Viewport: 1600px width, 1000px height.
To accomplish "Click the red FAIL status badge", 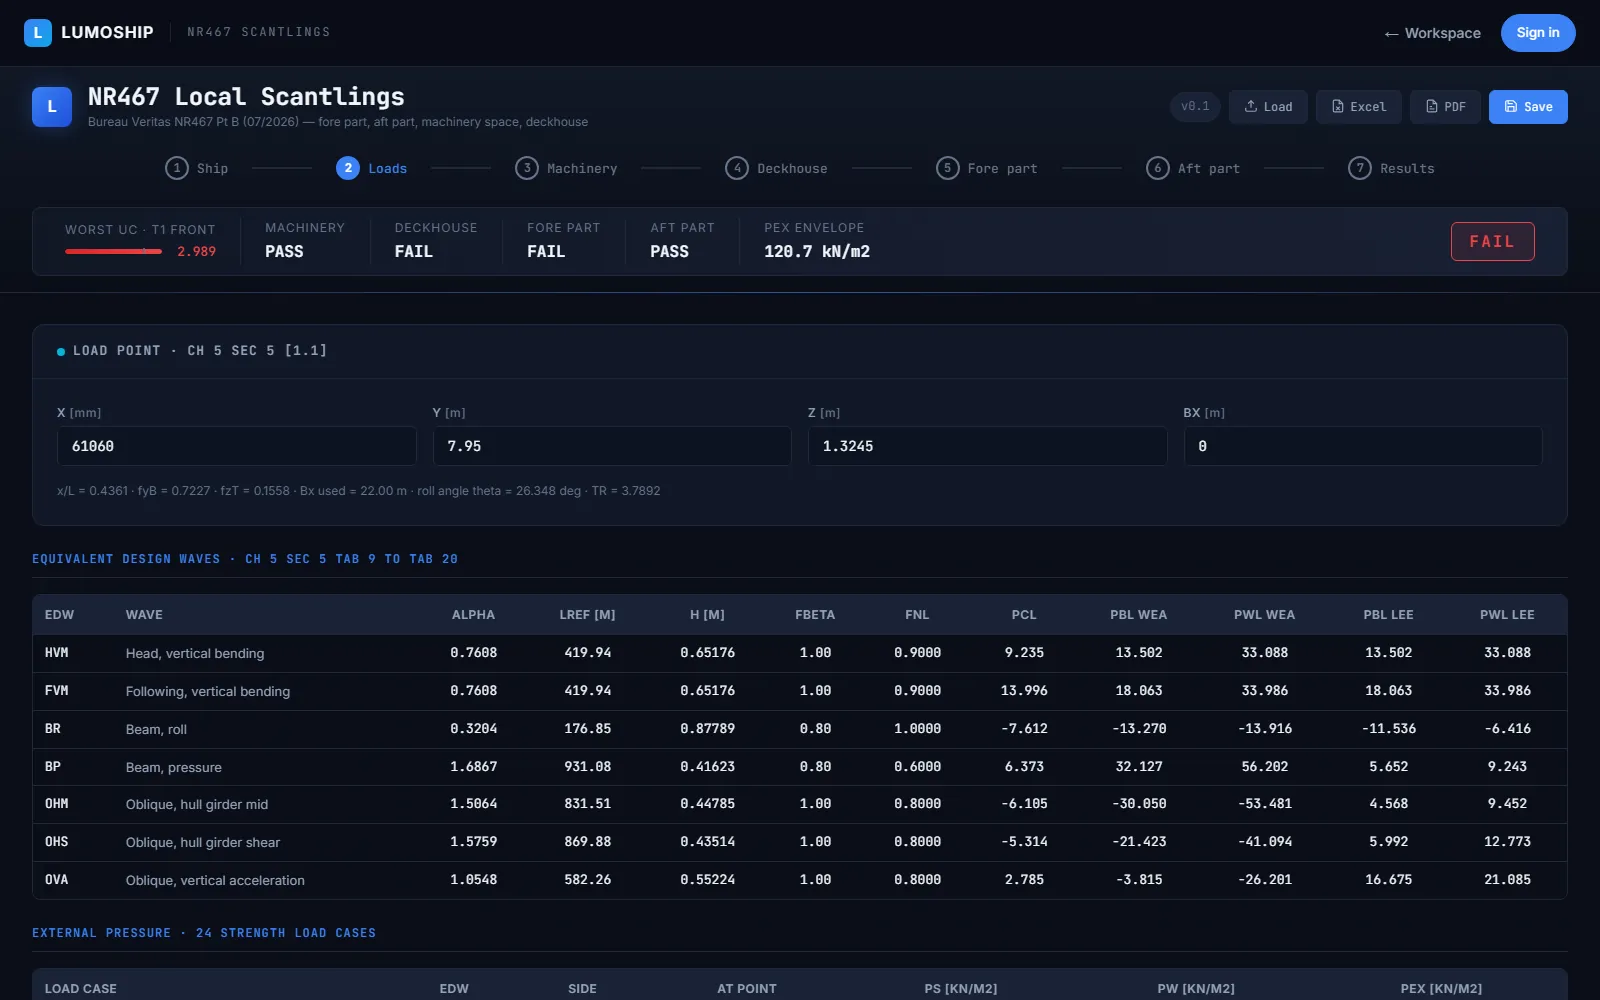I will [1492, 241].
